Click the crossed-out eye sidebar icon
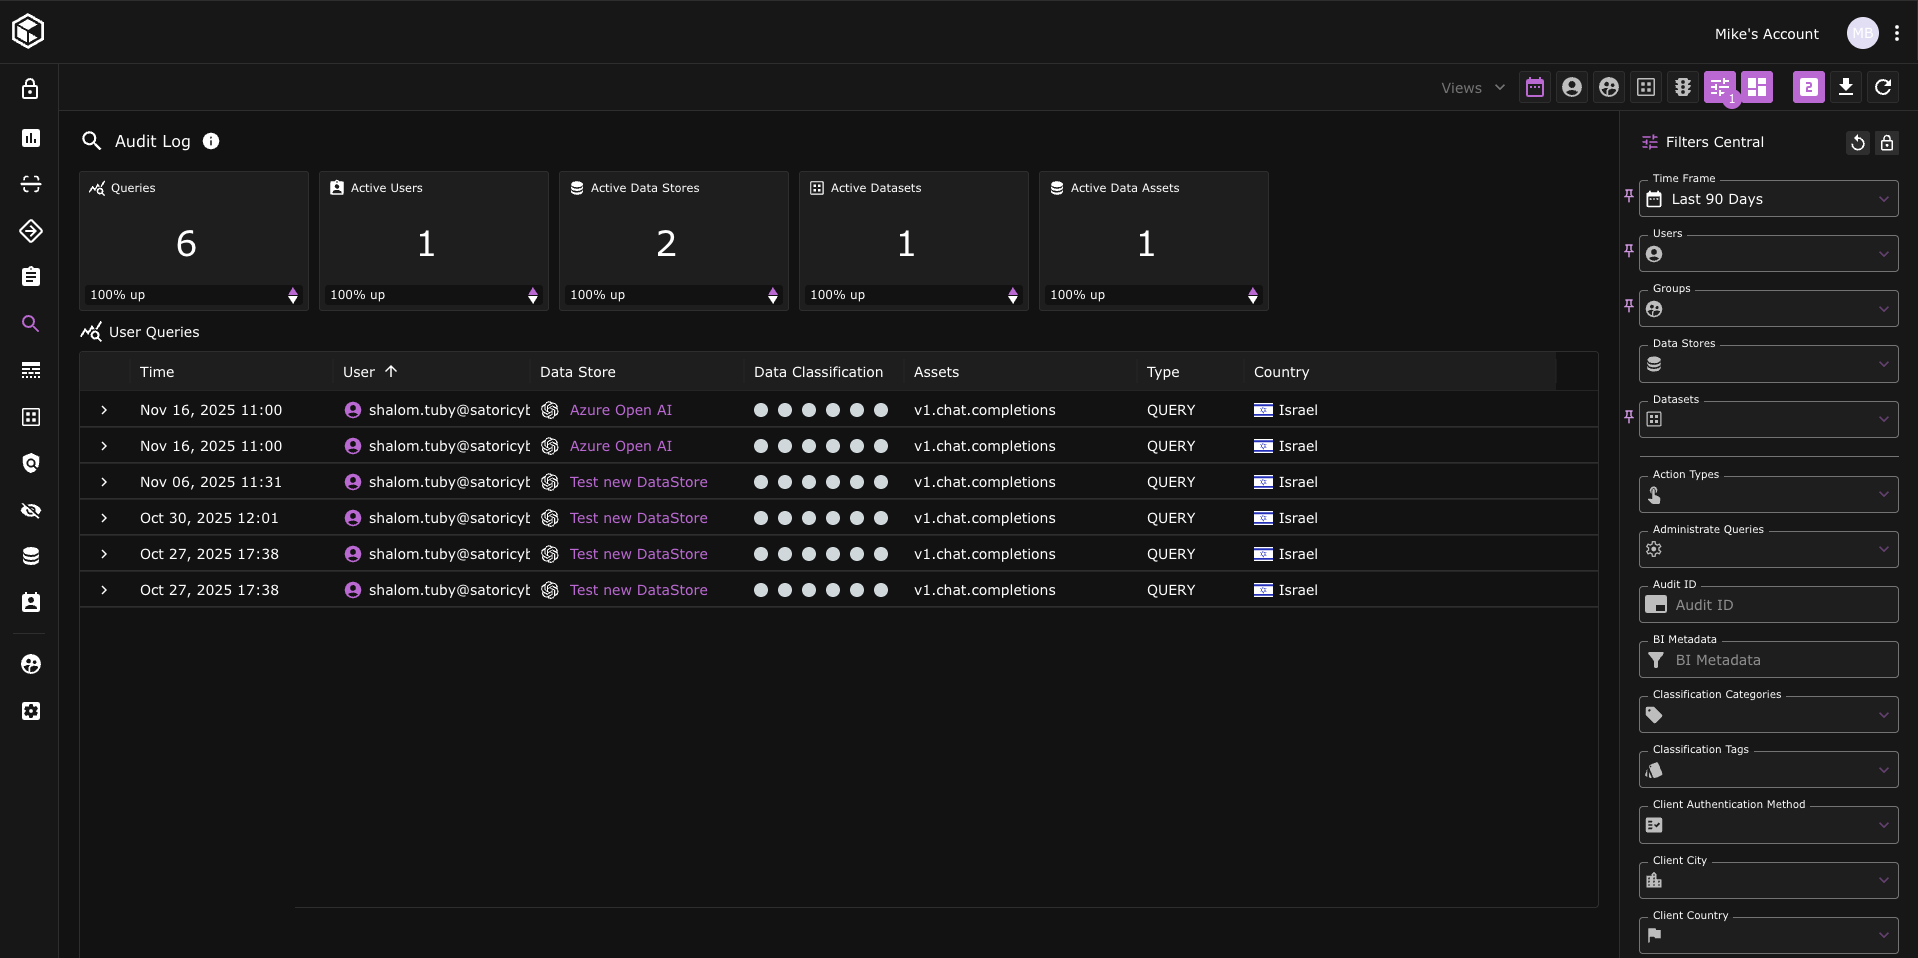The image size is (1918, 958). click(x=31, y=510)
